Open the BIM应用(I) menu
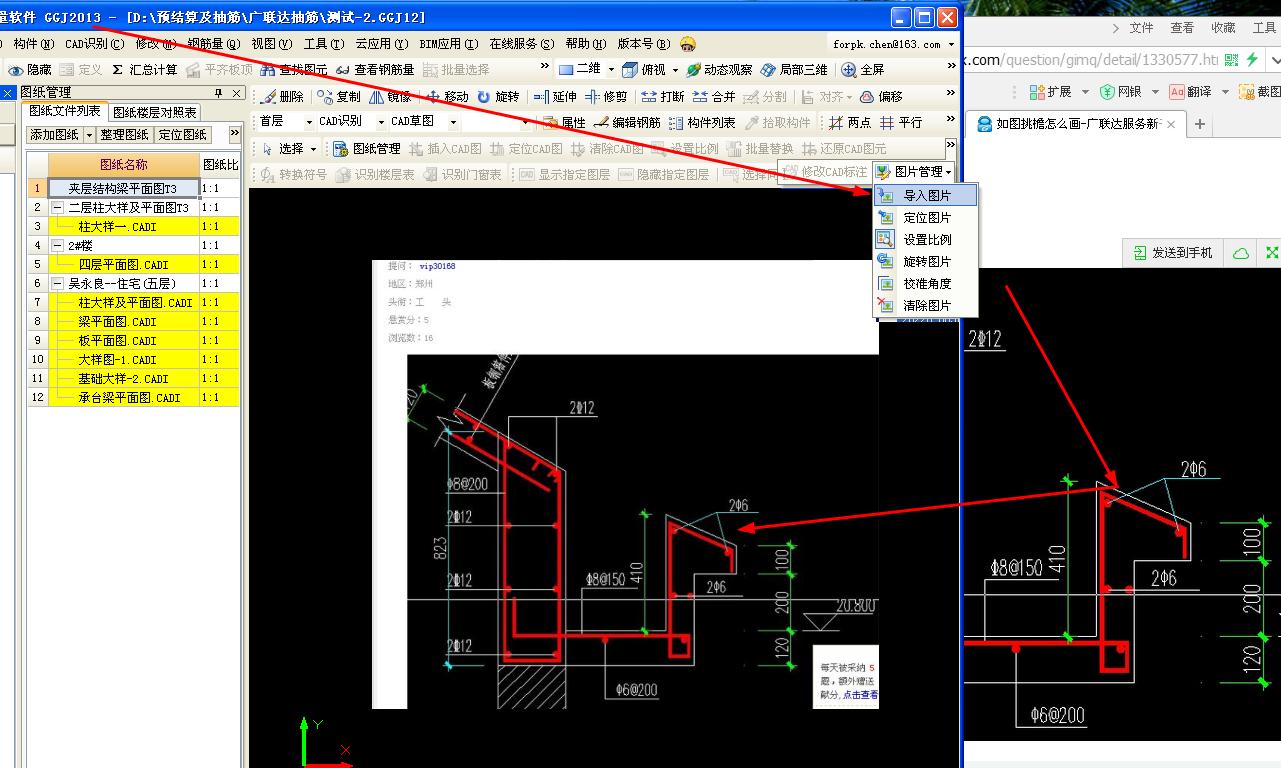Viewport: 1281px width, 768px height. 448,44
